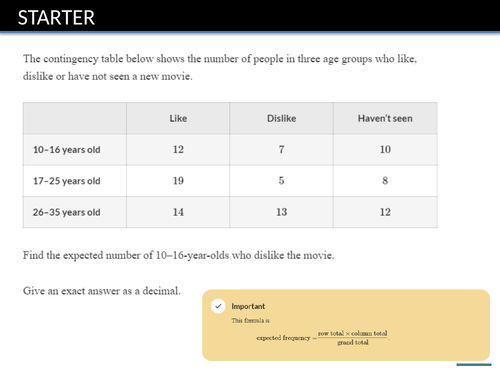Select the empty top-left table header cell
The image size is (500, 375).
[x=75, y=118]
